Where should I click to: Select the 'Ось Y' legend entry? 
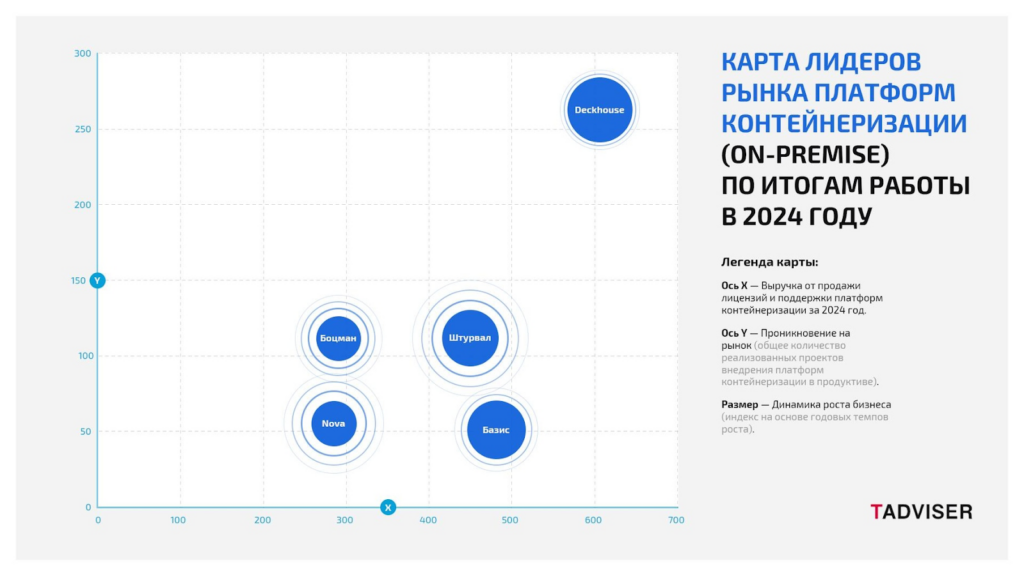(x=734, y=332)
